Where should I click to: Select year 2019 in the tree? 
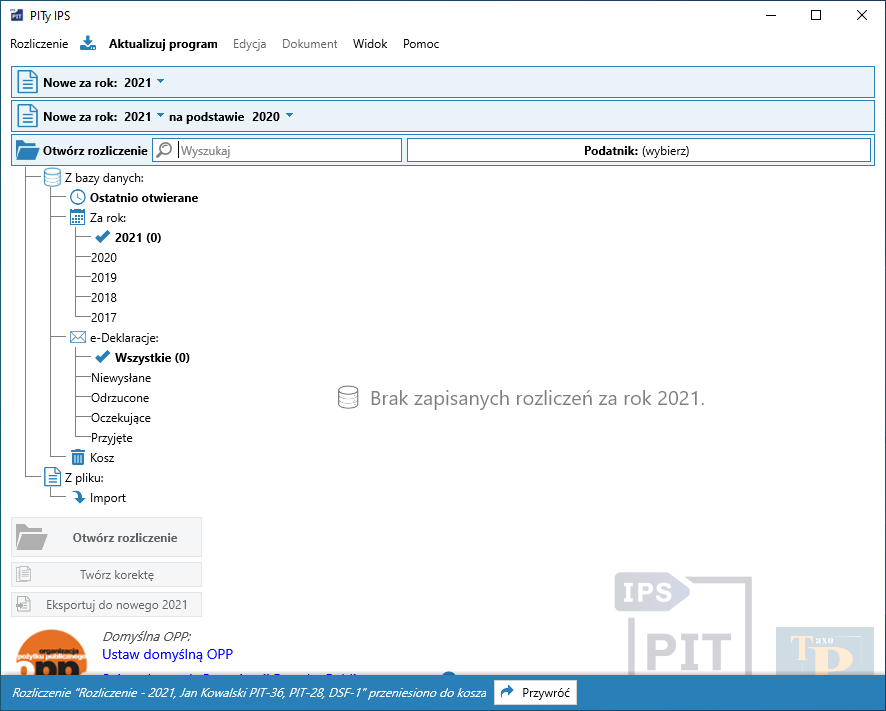tap(104, 278)
